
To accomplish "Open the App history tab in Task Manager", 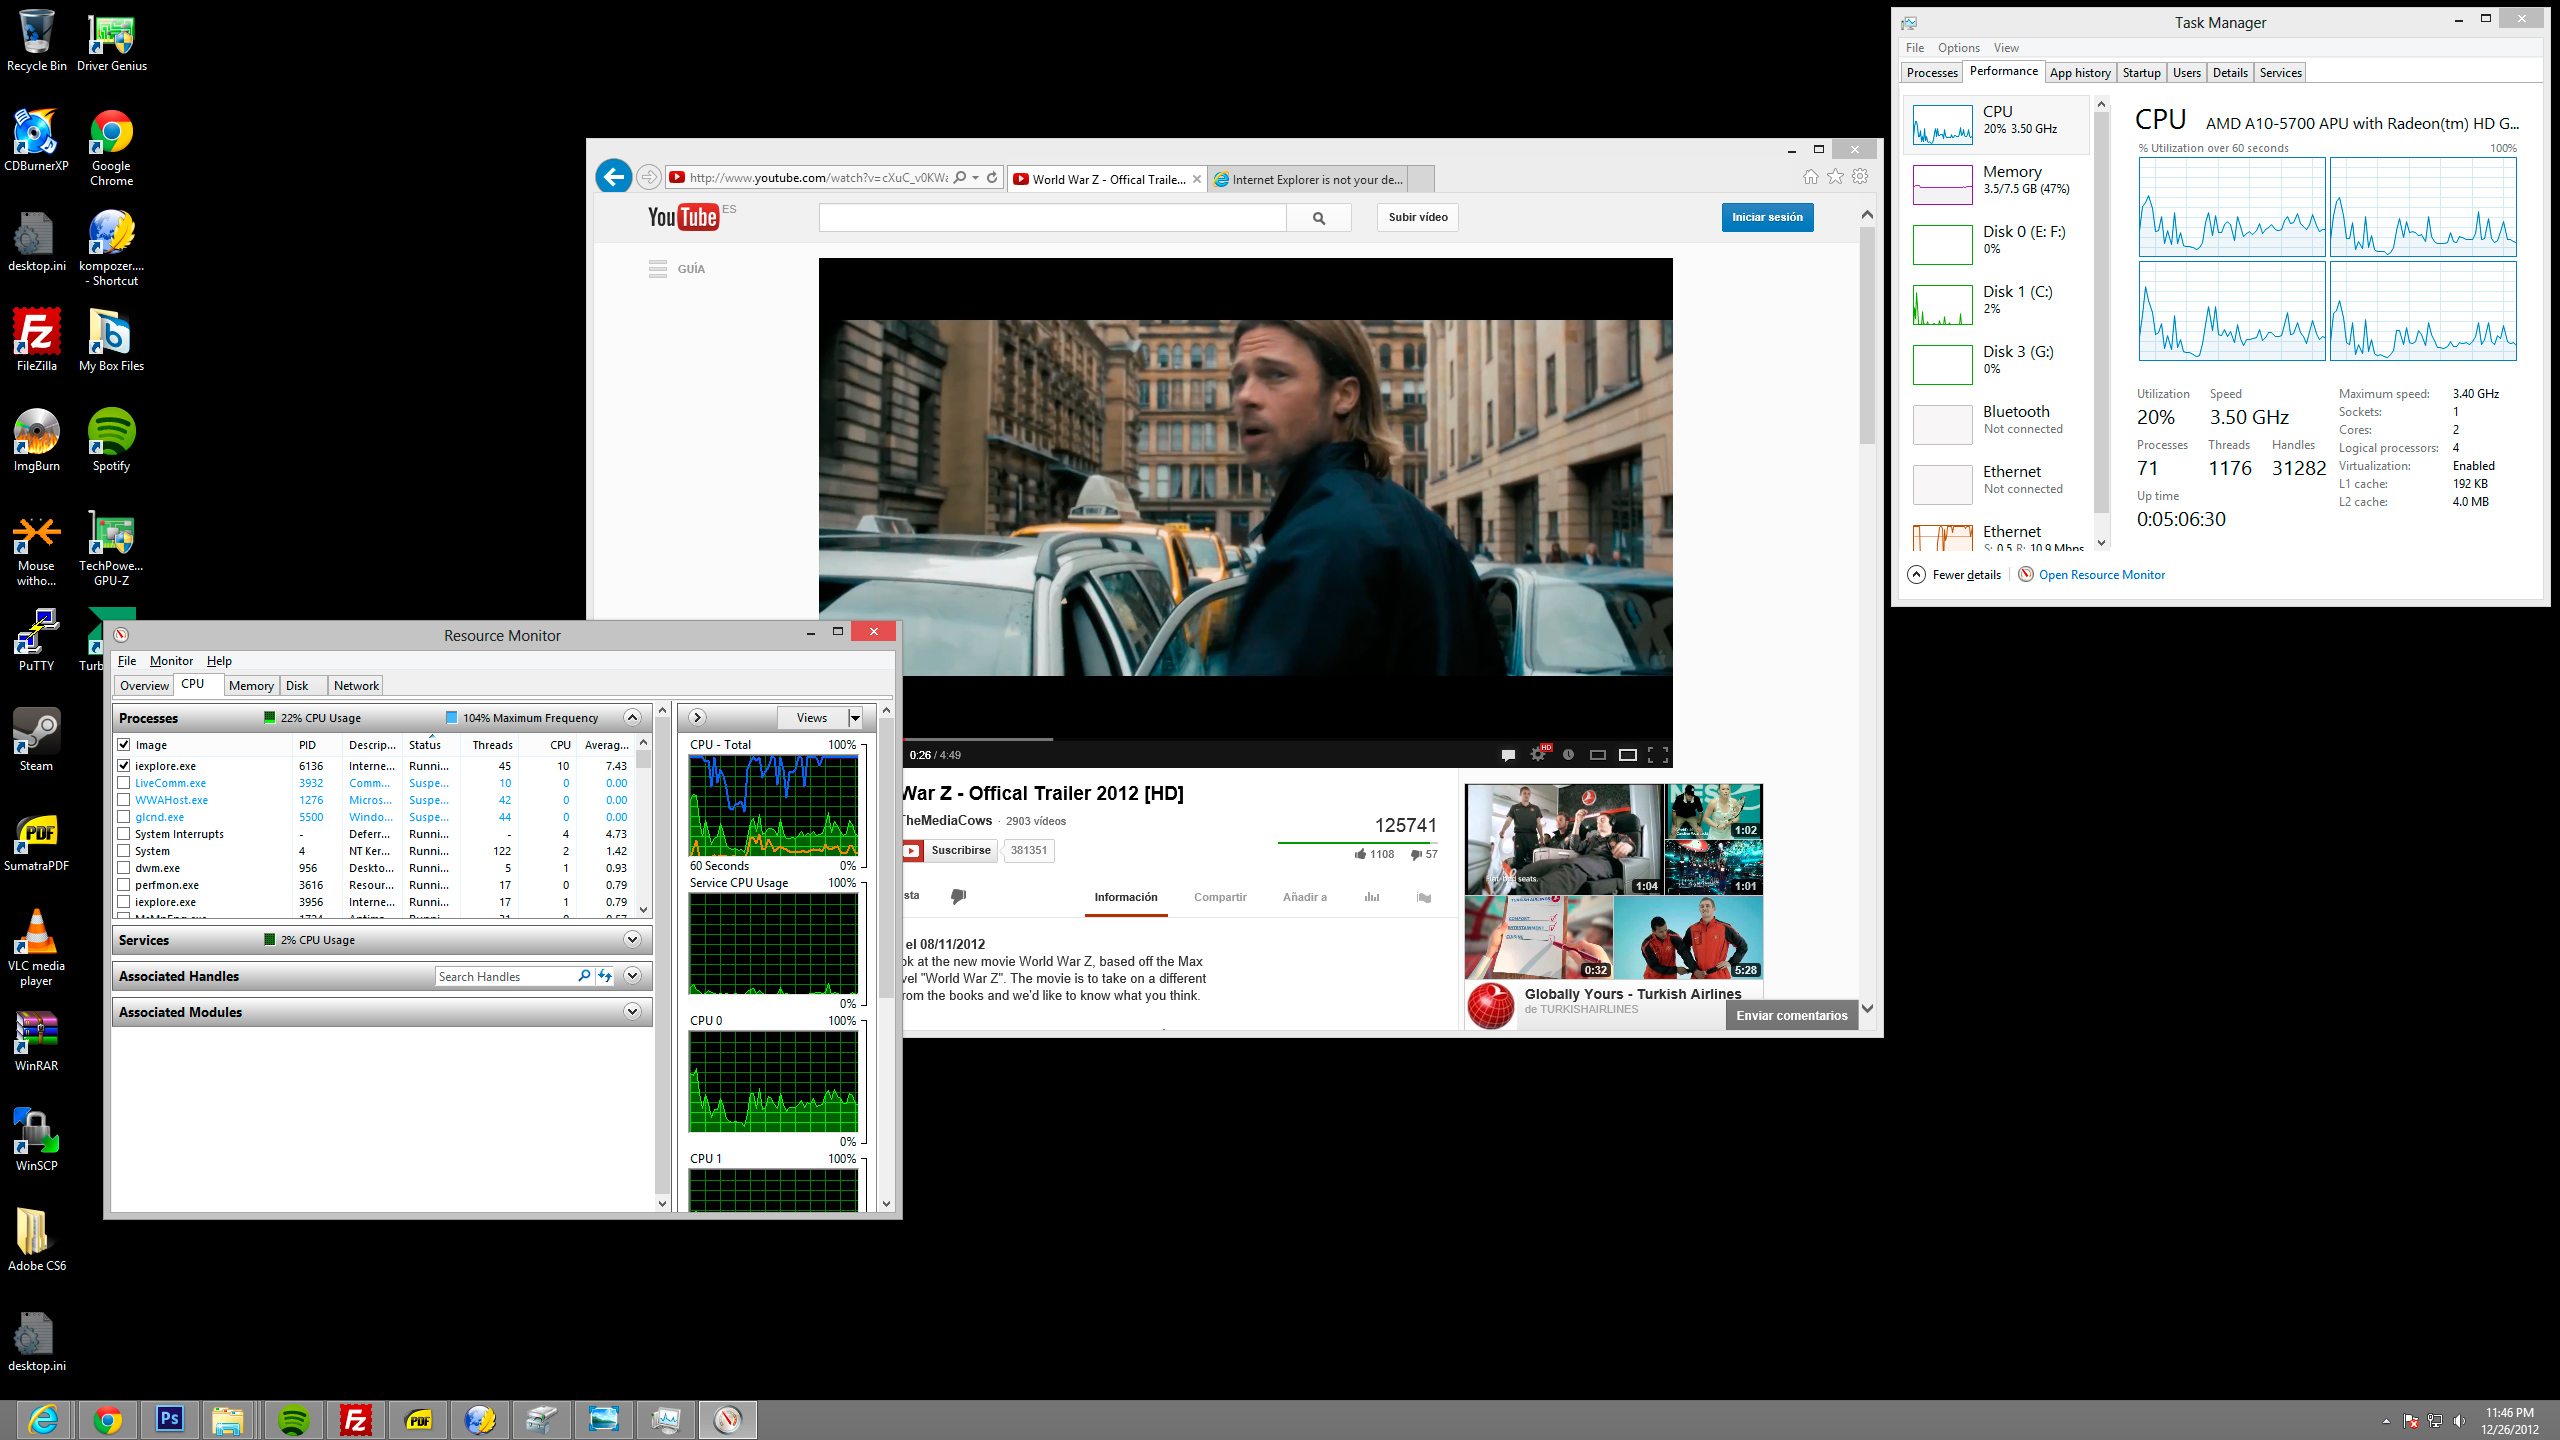I will click(2079, 73).
